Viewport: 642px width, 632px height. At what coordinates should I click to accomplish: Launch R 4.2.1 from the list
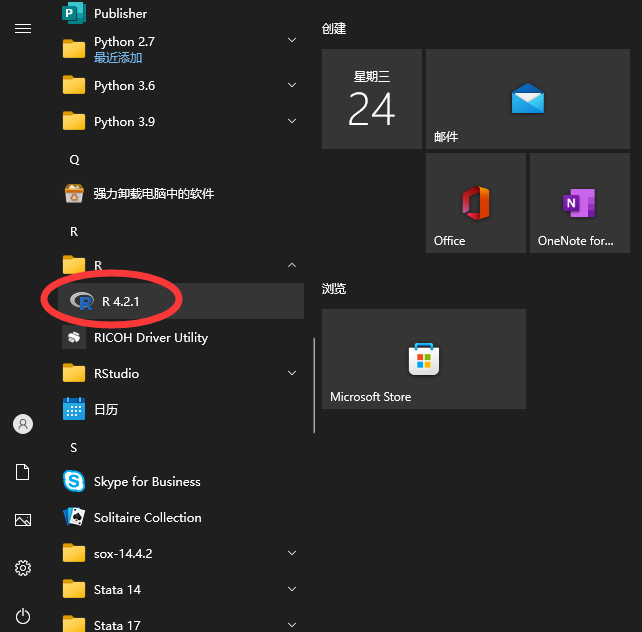tap(181, 301)
